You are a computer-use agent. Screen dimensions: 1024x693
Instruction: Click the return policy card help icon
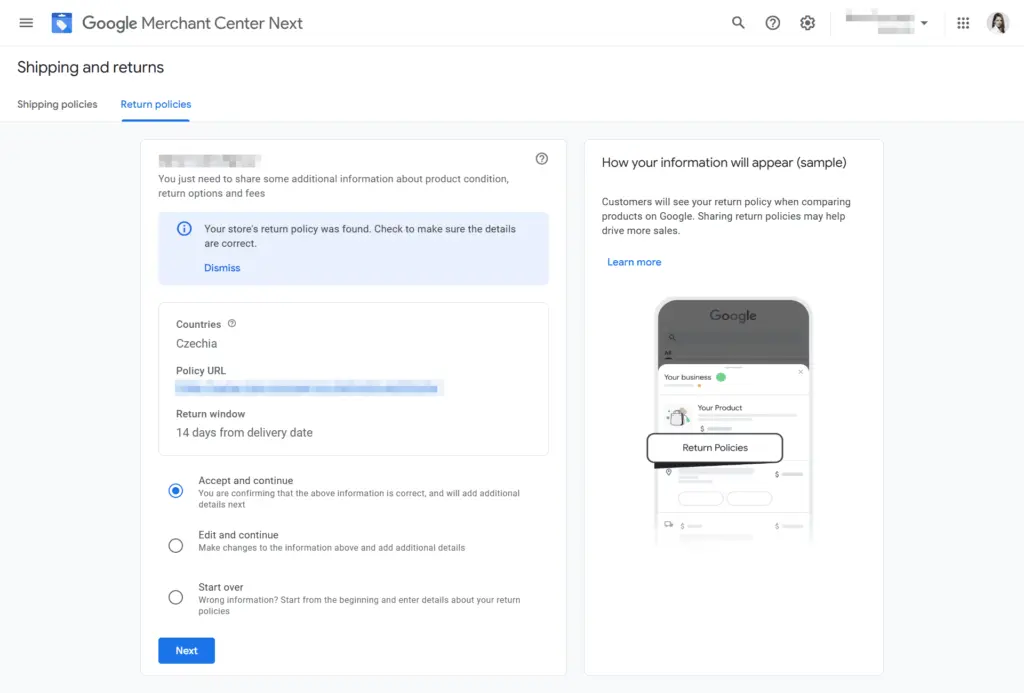(541, 159)
